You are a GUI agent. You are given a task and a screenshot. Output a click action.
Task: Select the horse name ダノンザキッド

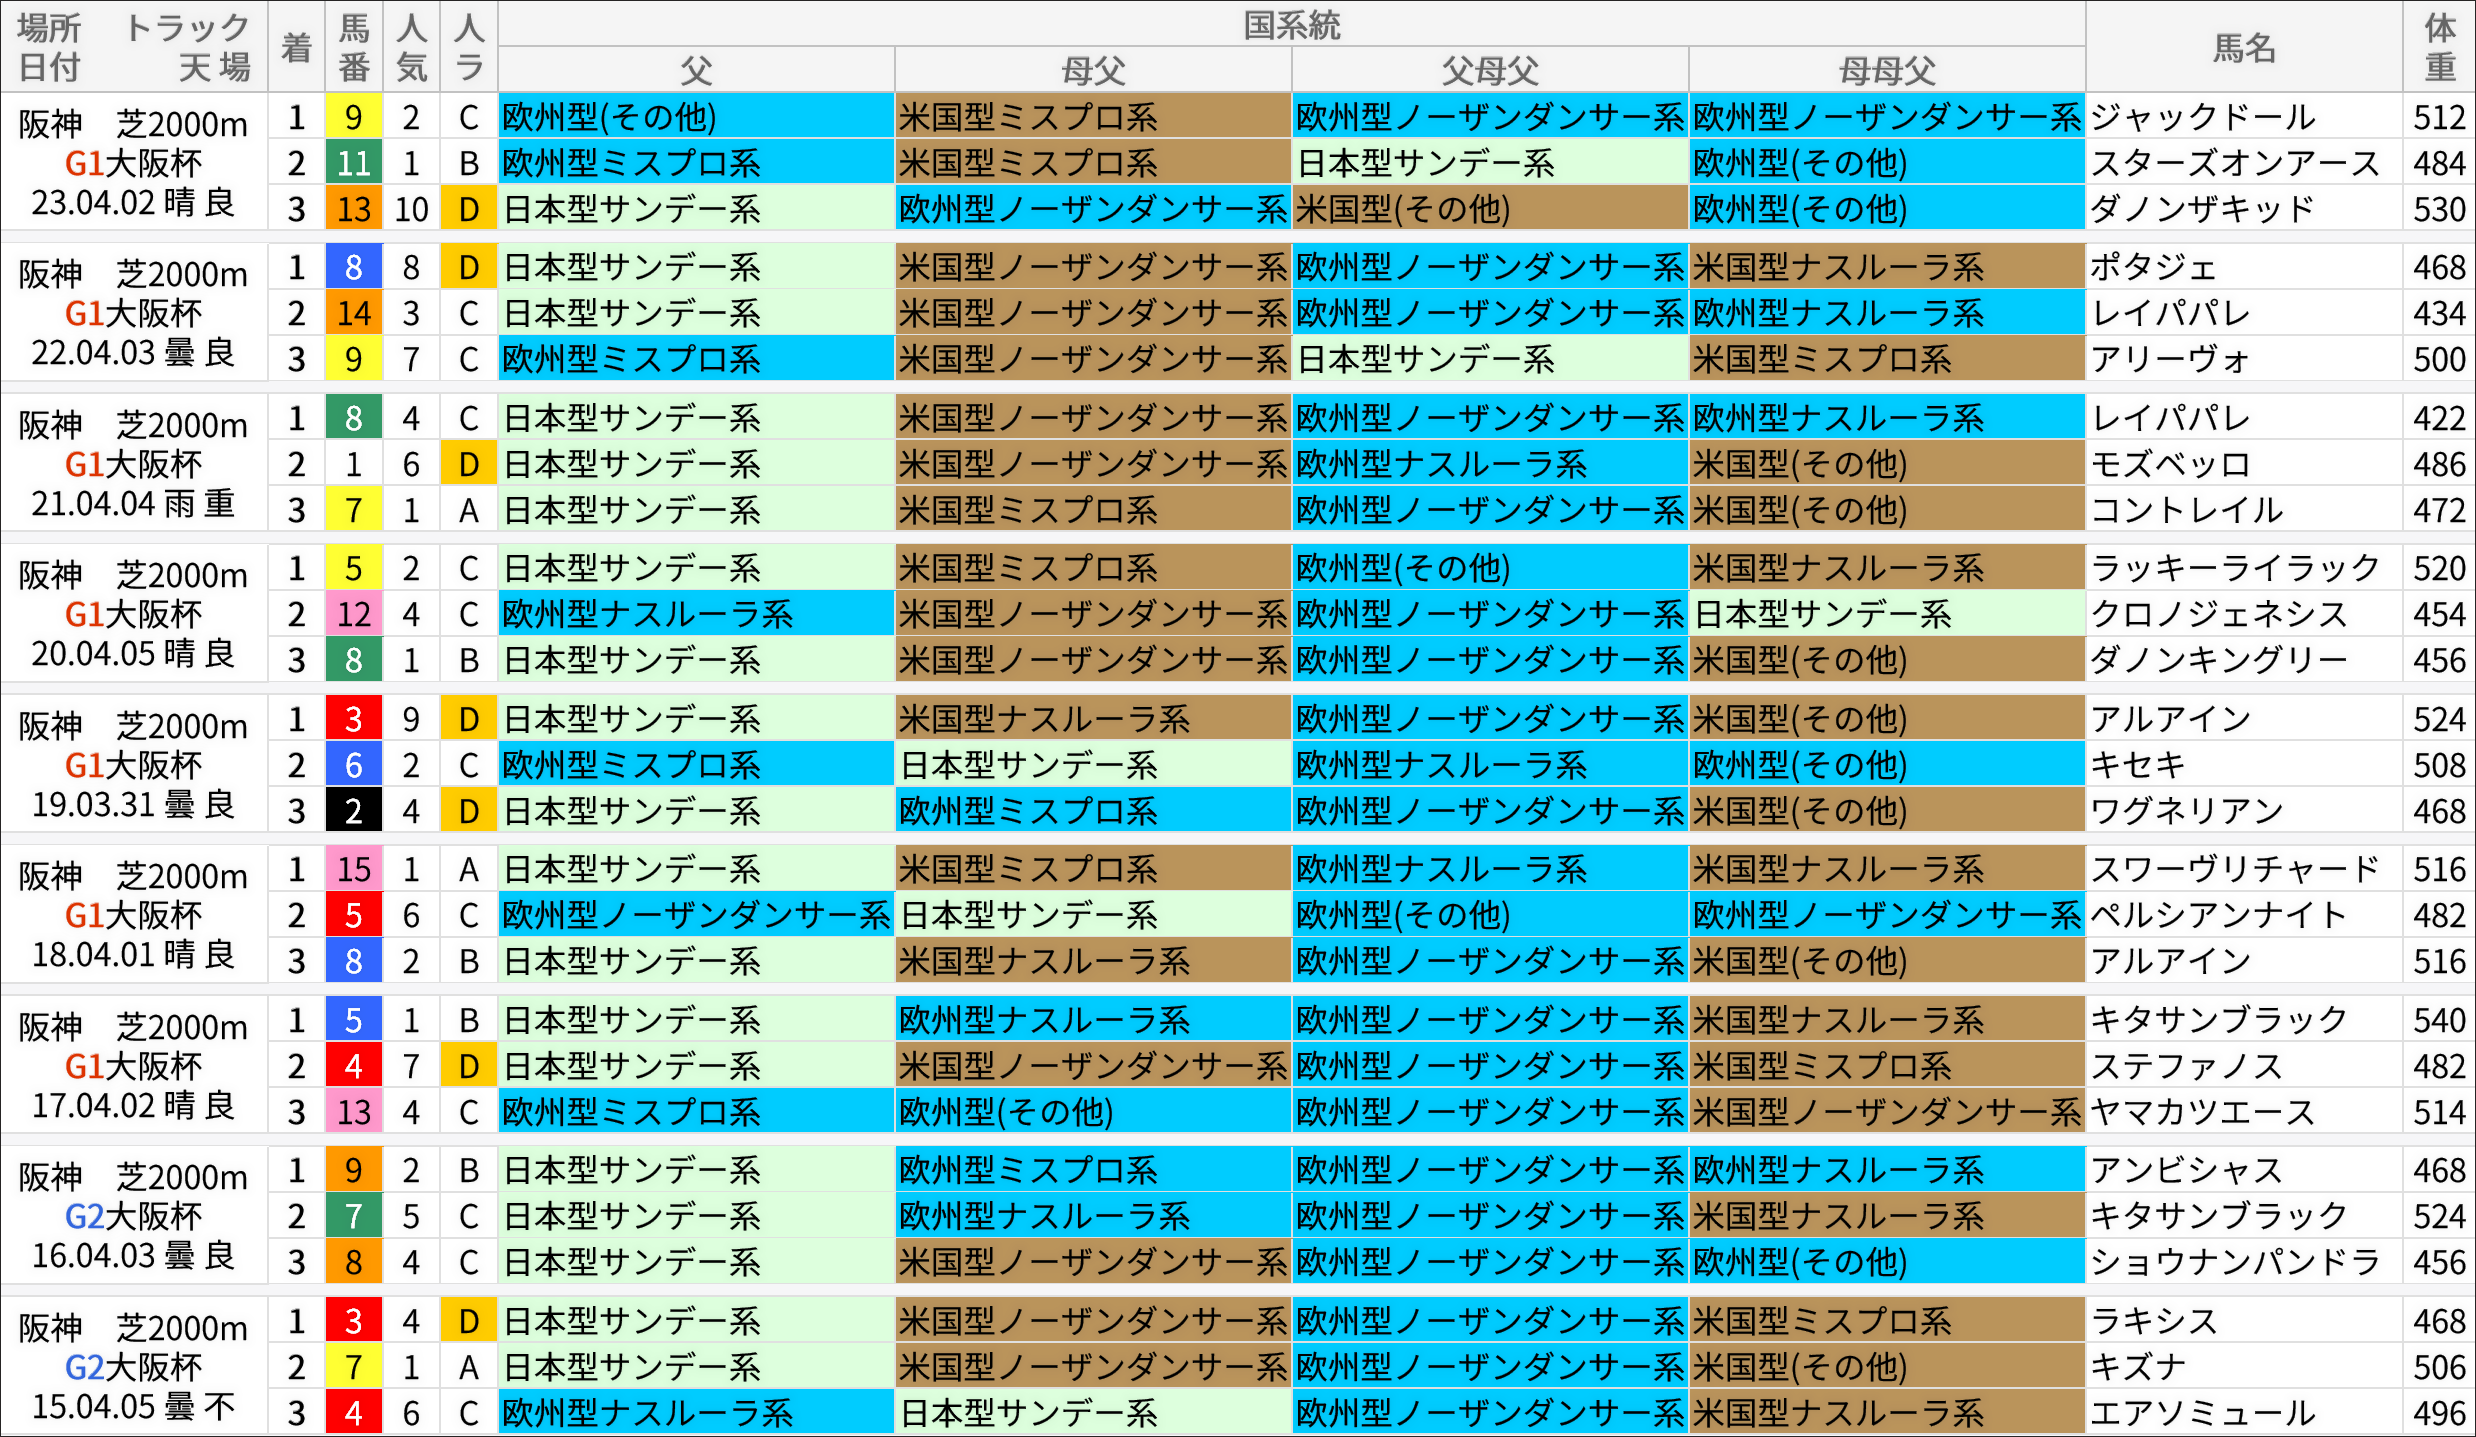point(2203,210)
